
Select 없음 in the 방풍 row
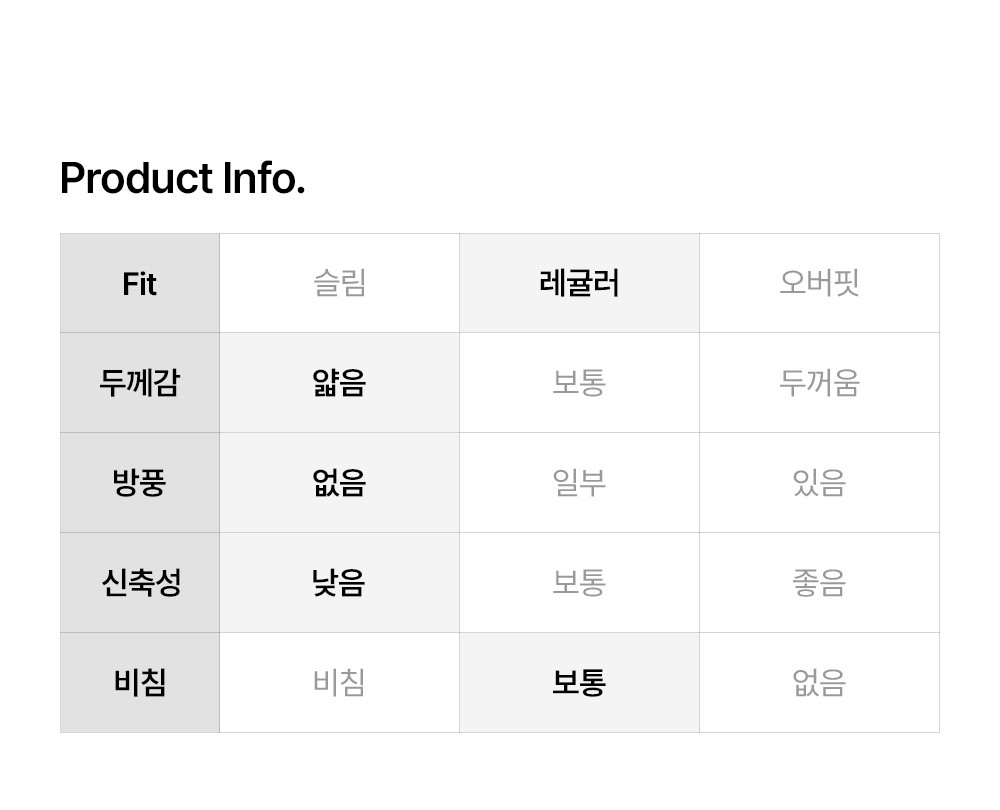(x=339, y=483)
